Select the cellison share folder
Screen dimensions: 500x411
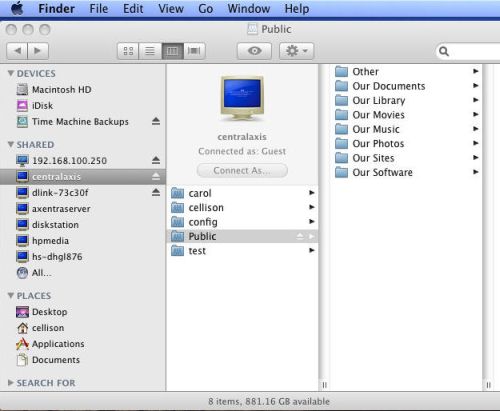tap(242, 207)
